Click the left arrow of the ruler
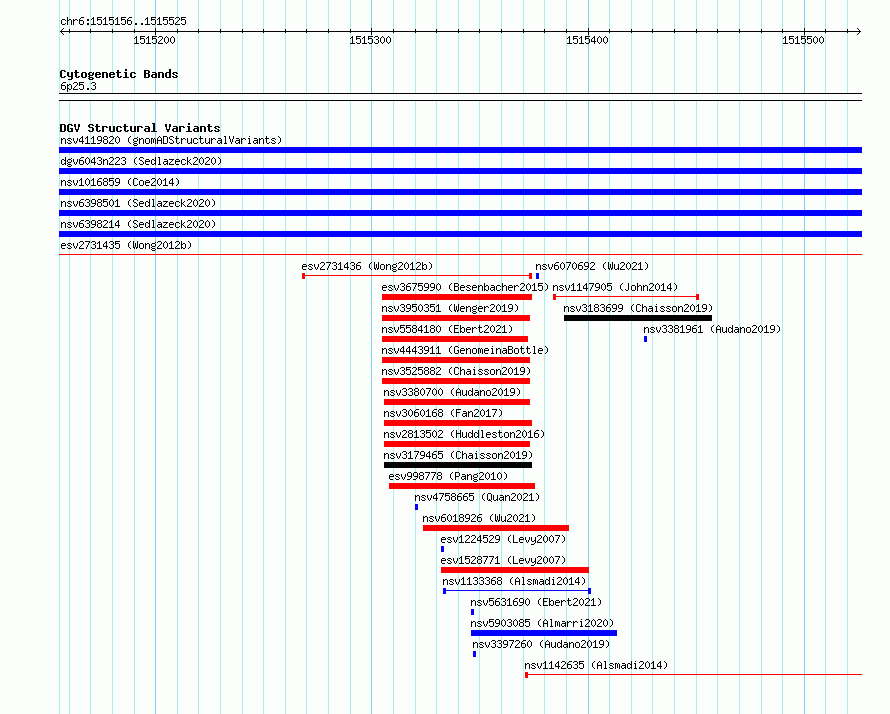890x714 pixels. click(63, 31)
